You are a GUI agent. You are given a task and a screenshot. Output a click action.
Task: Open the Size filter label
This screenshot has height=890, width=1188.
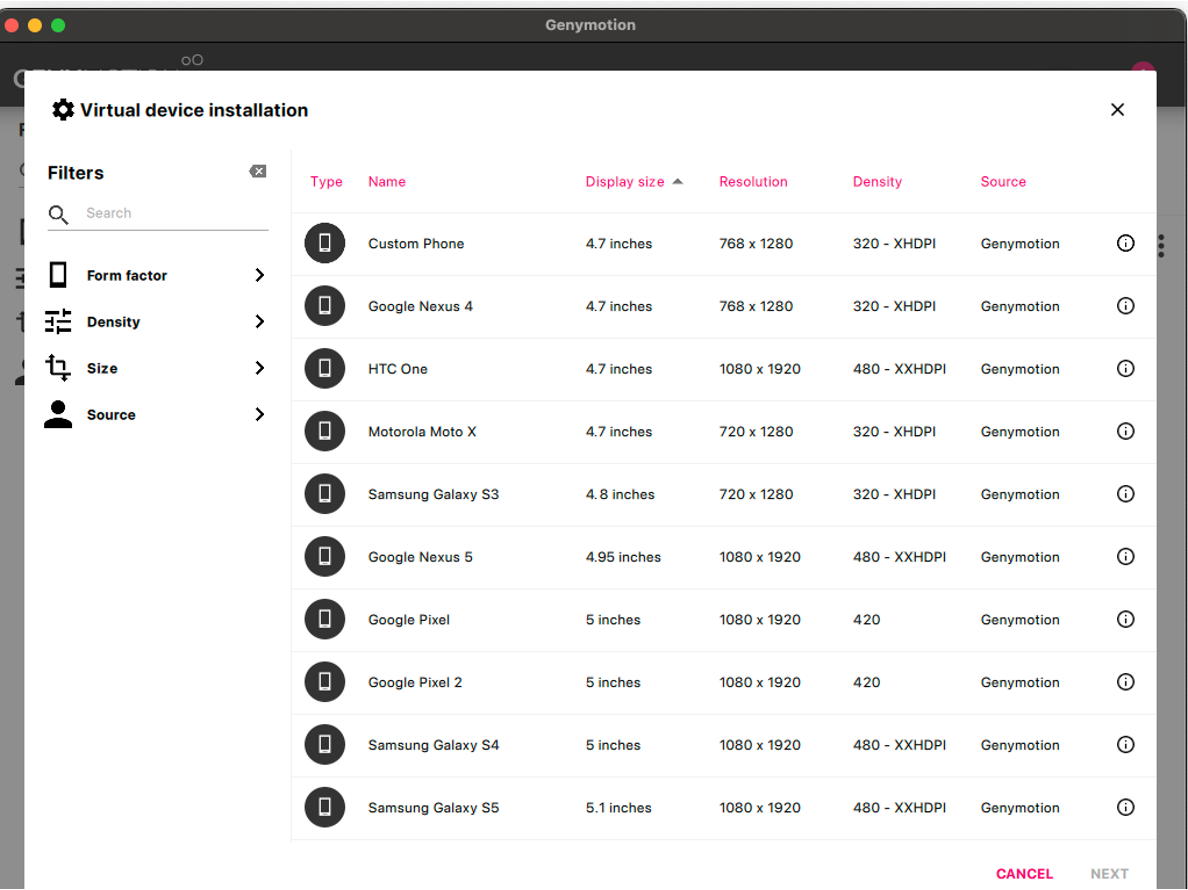[102, 368]
